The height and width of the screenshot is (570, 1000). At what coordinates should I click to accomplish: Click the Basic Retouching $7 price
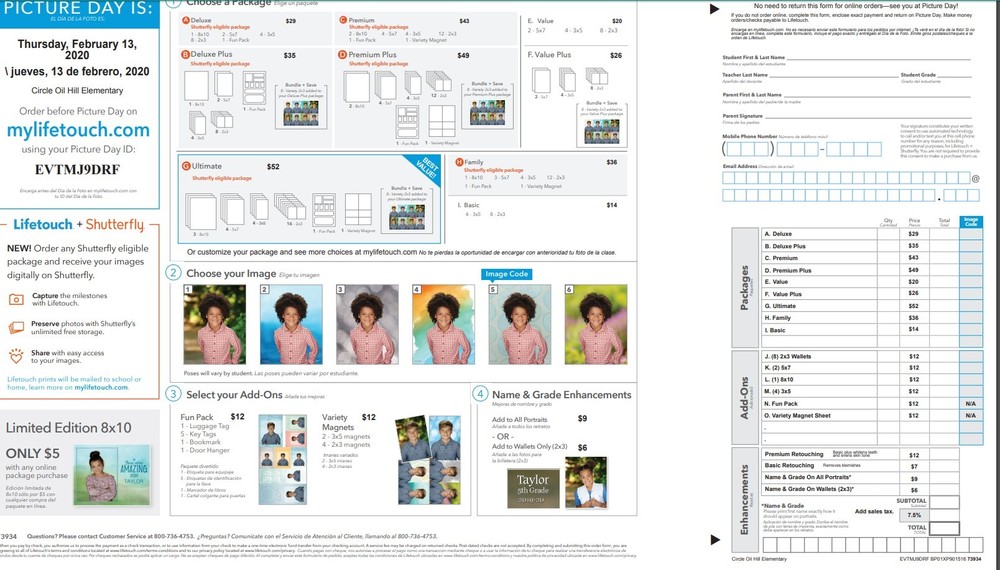pyautogui.click(x=914, y=466)
